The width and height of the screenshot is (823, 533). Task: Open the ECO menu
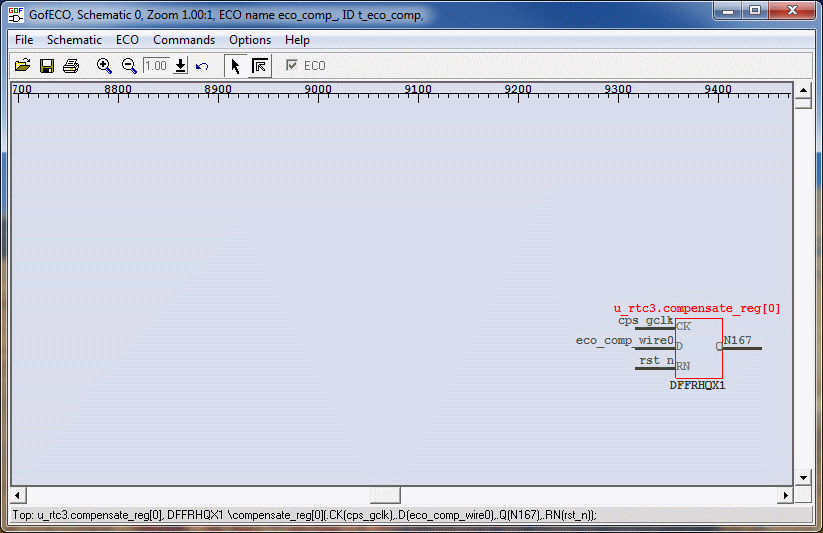pyautogui.click(x=127, y=40)
